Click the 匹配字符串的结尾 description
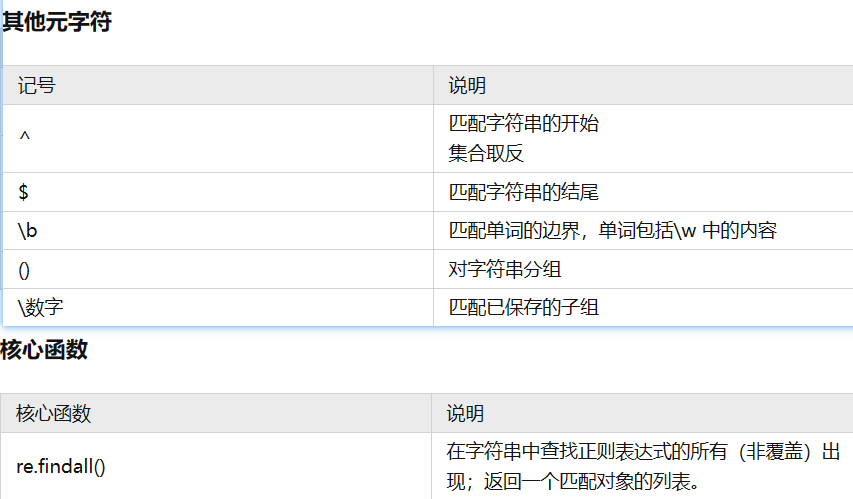 point(524,192)
